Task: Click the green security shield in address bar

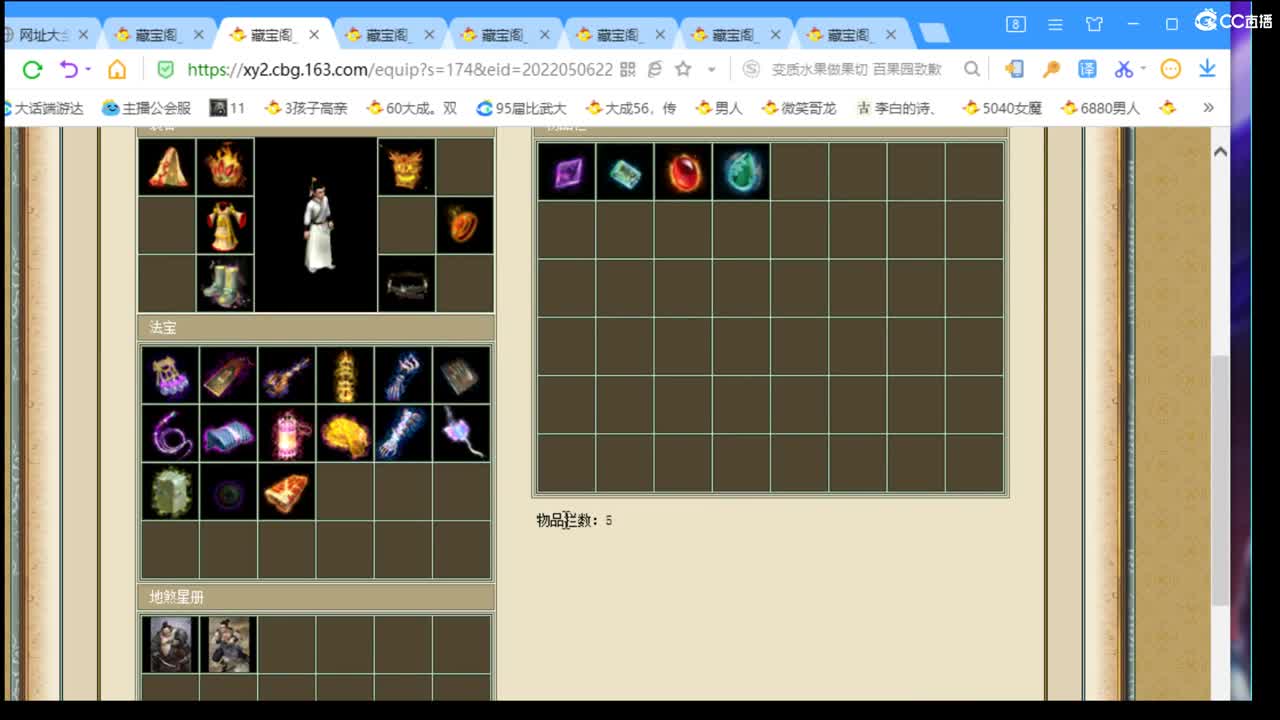Action: pyautogui.click(x=166, y=69)
